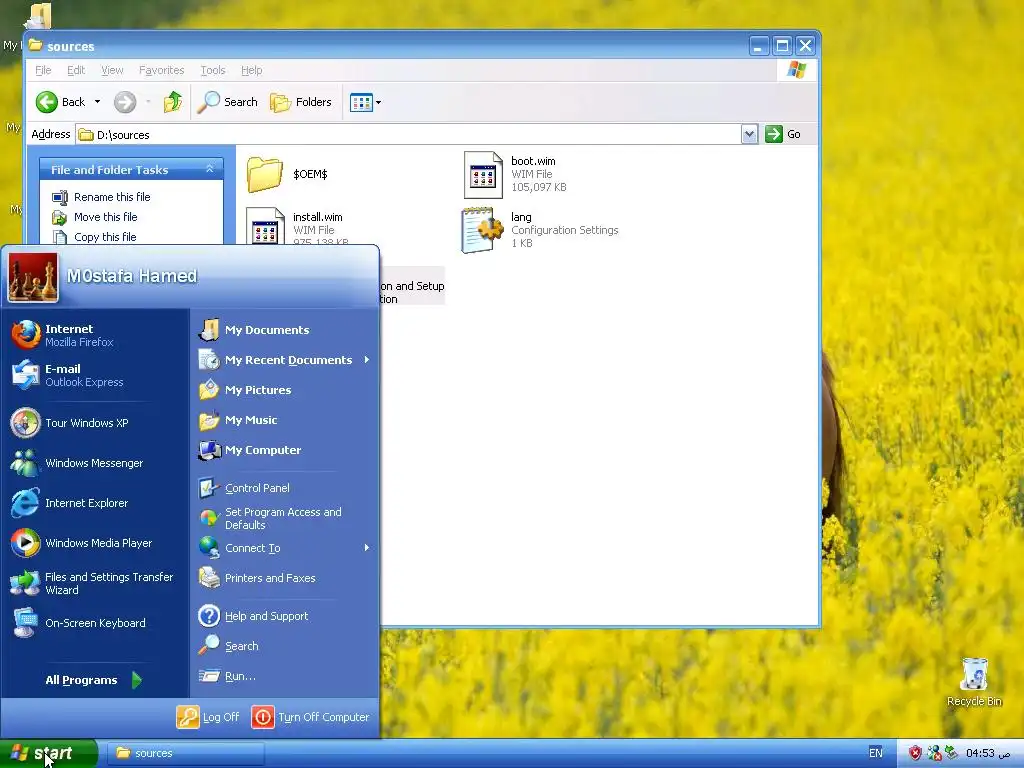Open the Tools menu

212,70
